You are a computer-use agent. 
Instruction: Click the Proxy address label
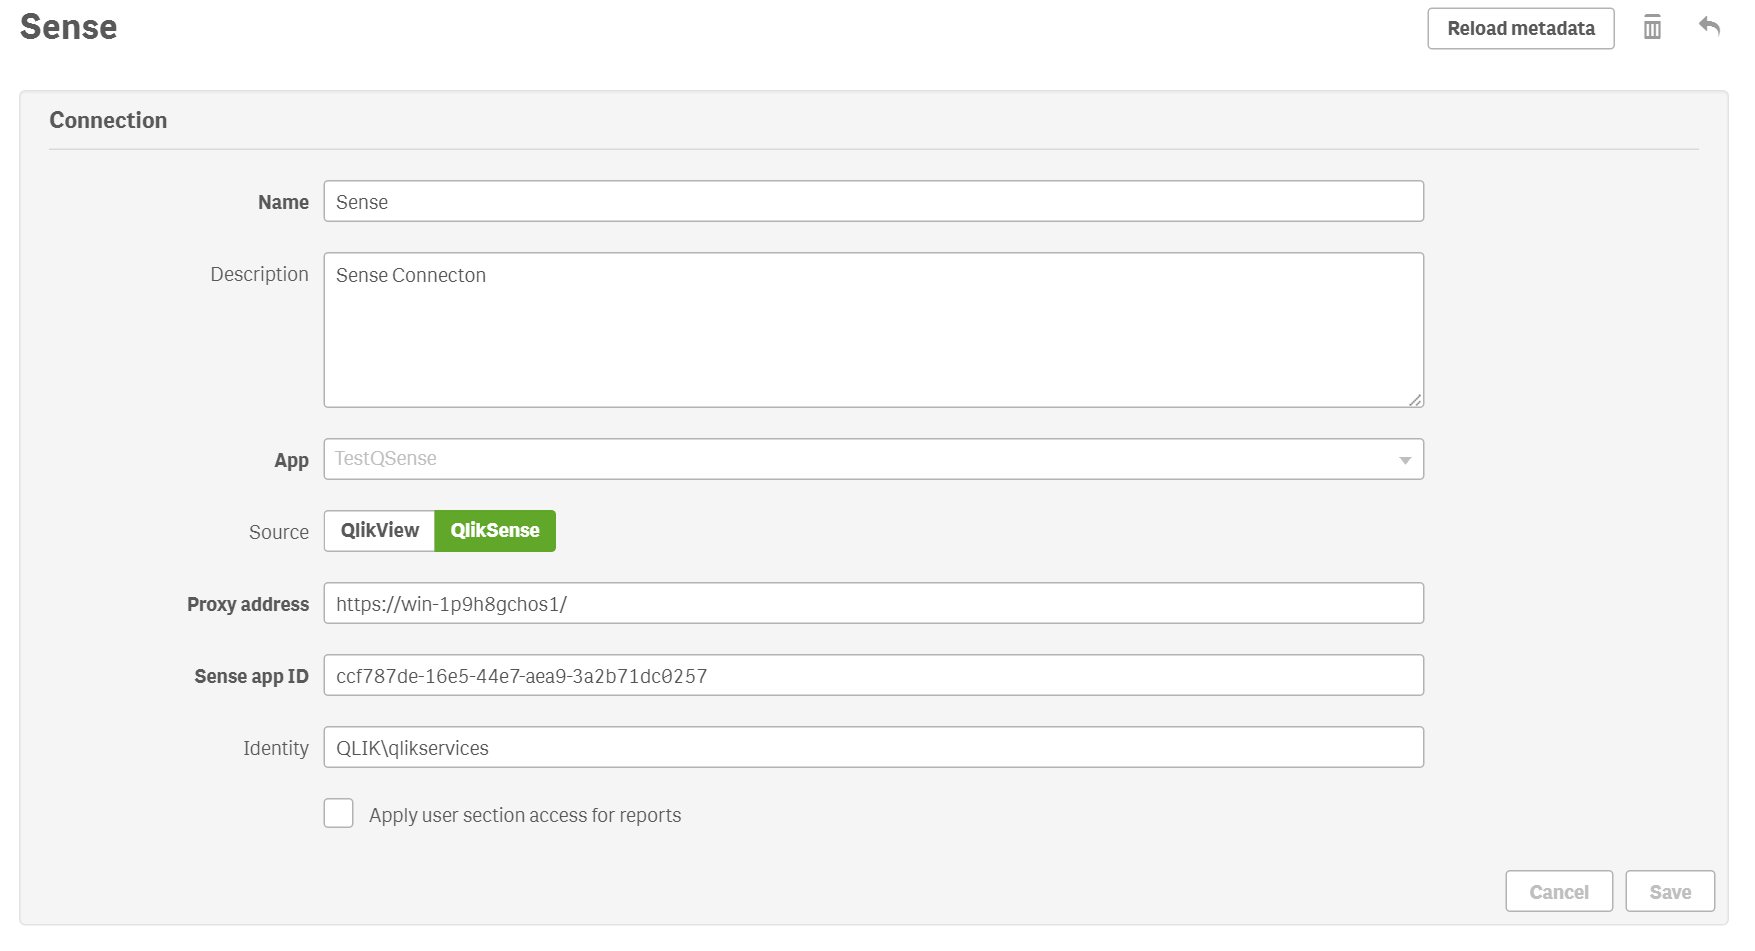point(248,604)
